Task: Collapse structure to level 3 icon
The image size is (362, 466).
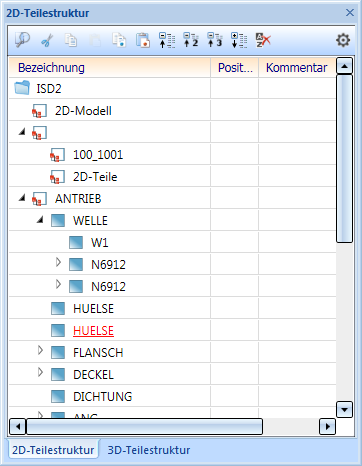Action: [x=215, y=40]
